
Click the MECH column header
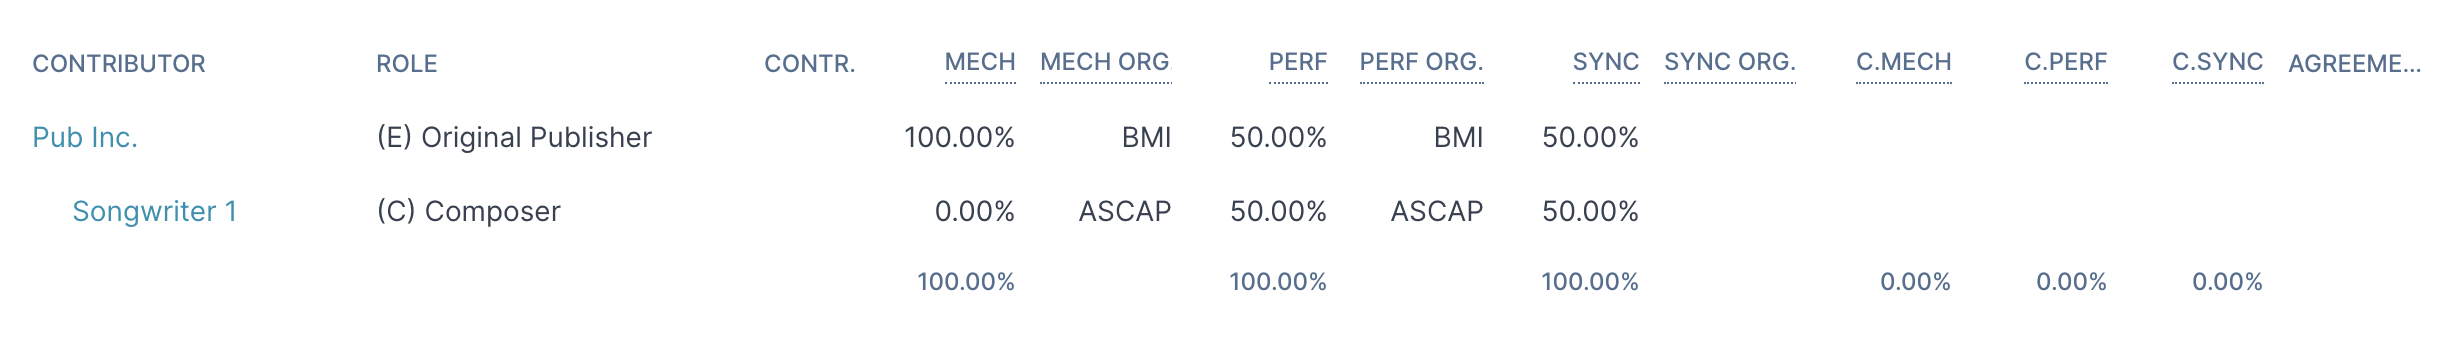[980, 62]
